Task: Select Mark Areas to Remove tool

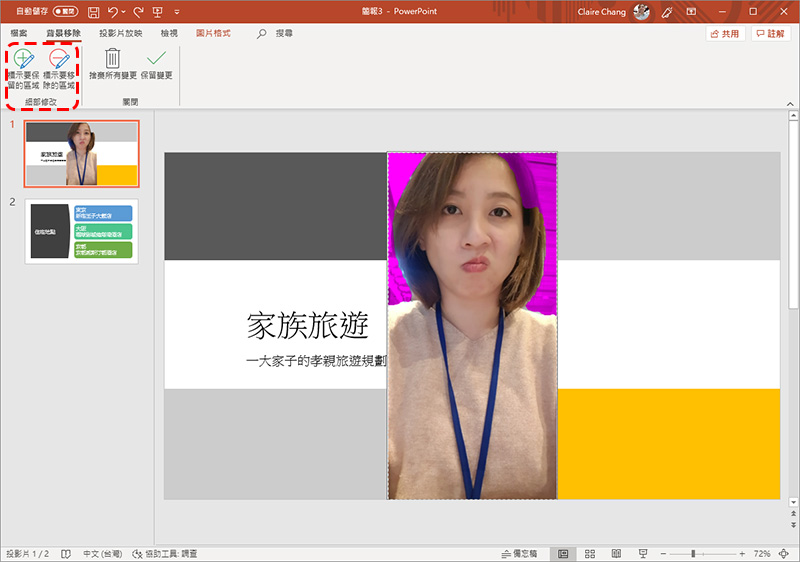Action: click(x=59, y=69)
